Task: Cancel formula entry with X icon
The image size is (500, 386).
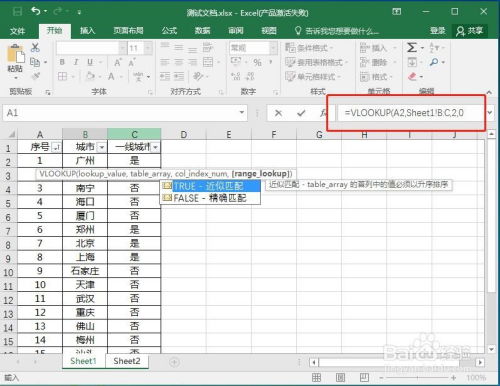Action: pos(278,113)
